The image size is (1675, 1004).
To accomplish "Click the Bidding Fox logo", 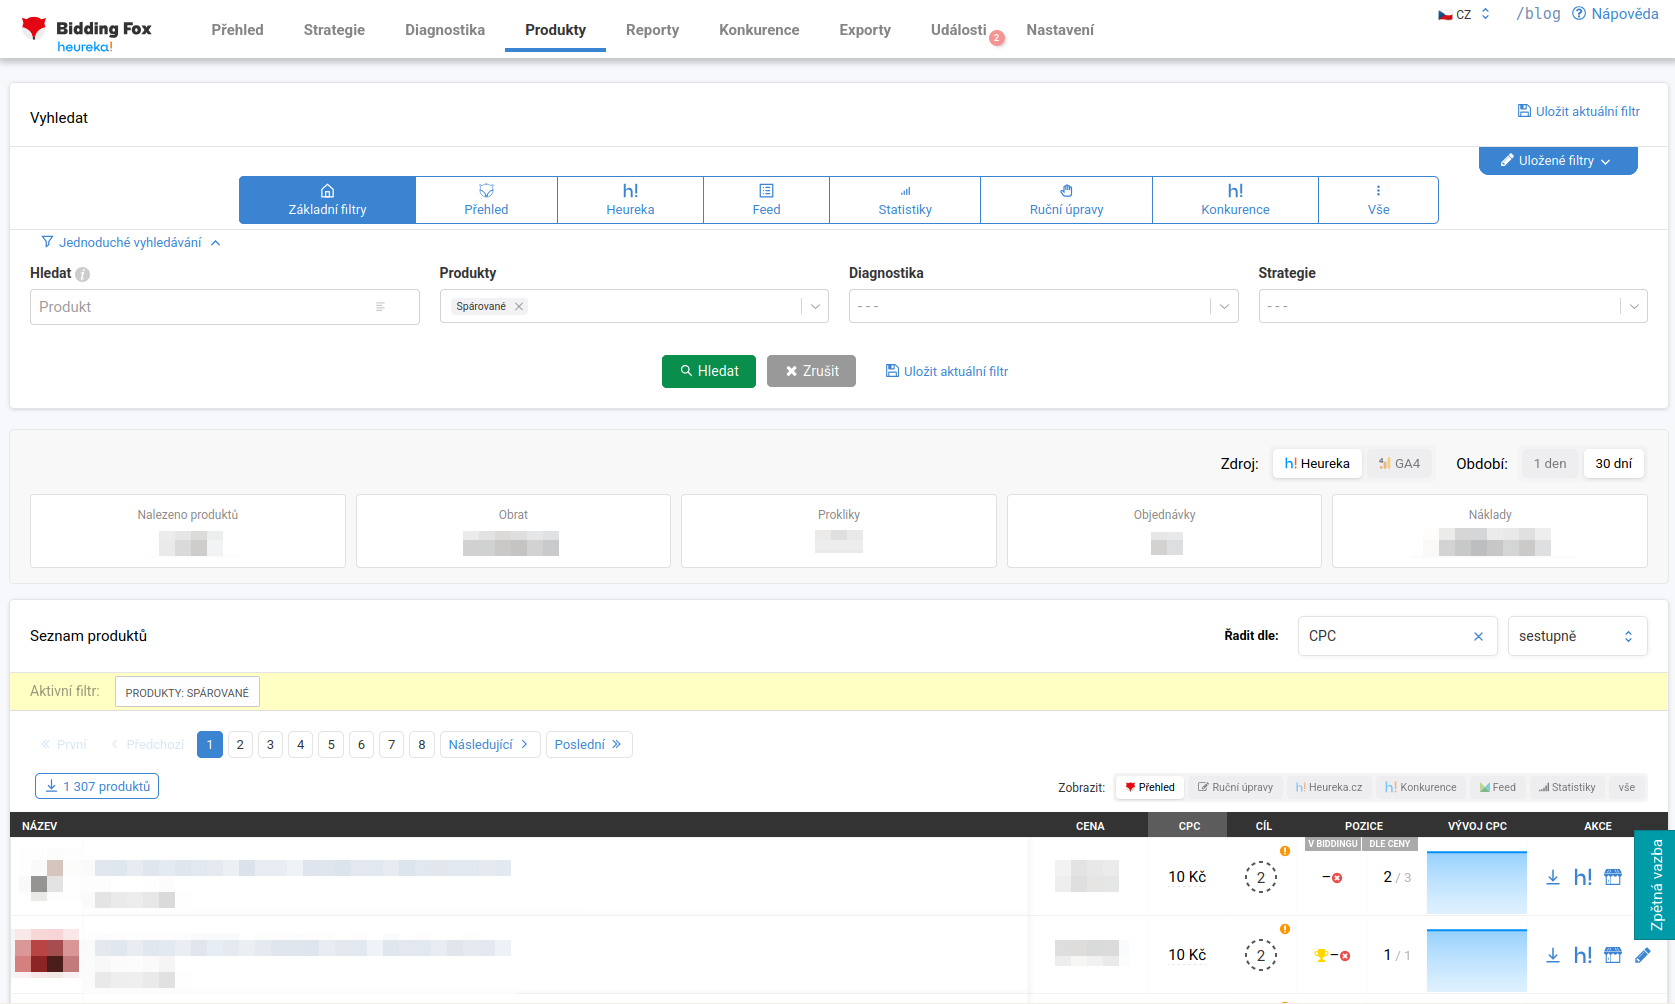I will click(x=86, y=34).
